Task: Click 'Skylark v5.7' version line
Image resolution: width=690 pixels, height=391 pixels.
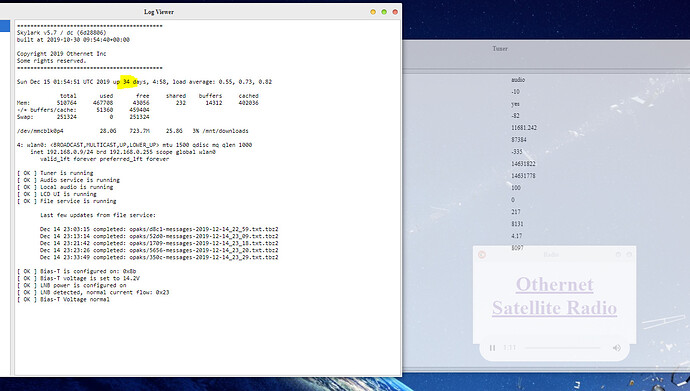Action: point(62,33)
